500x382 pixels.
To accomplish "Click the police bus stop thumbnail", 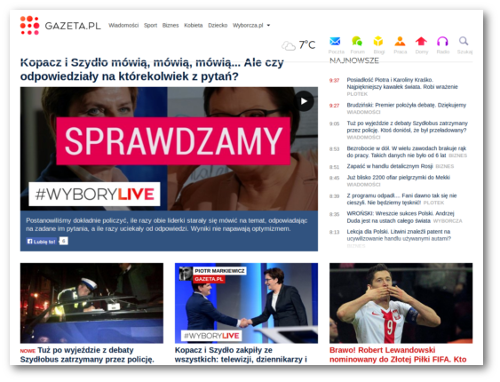I will pyautogui.click(x=92, y=303).
